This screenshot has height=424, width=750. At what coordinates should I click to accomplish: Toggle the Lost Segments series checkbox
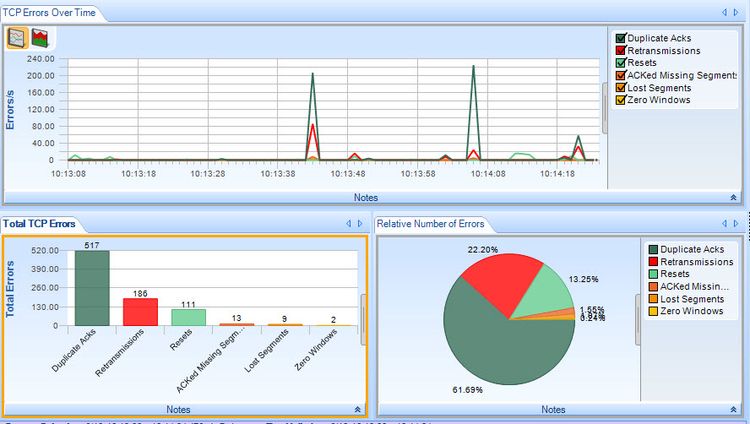tap(621, 88)
